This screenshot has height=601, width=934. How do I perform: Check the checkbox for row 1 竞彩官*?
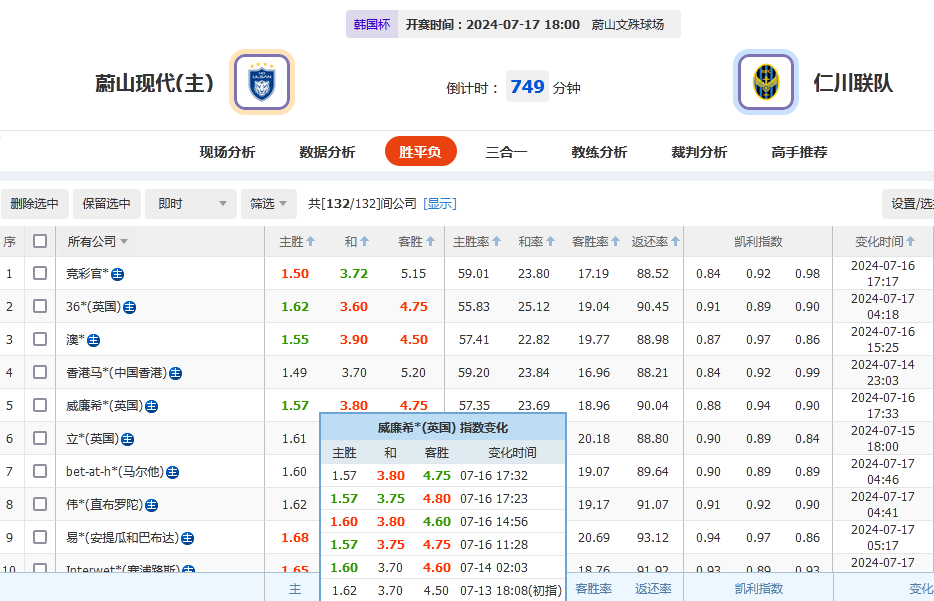coord(39,273)
